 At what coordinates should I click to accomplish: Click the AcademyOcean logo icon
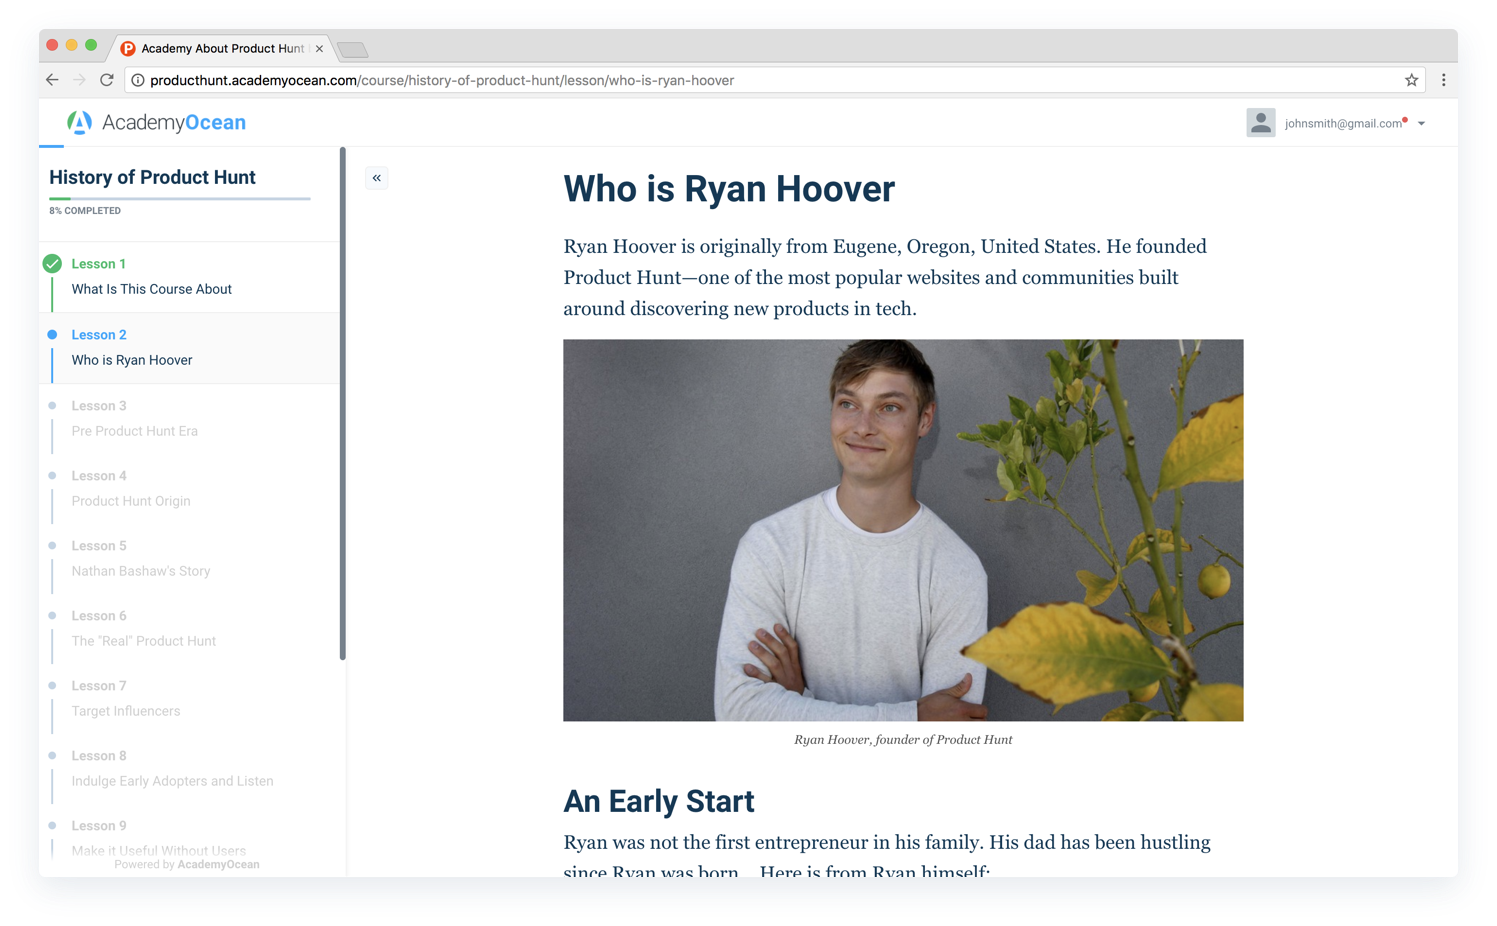79,122
